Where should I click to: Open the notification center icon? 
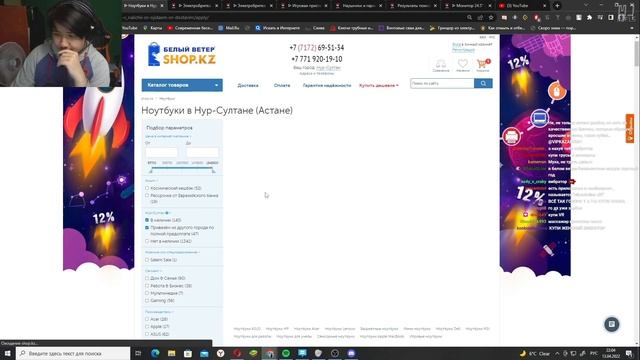(x=629, y=353)
